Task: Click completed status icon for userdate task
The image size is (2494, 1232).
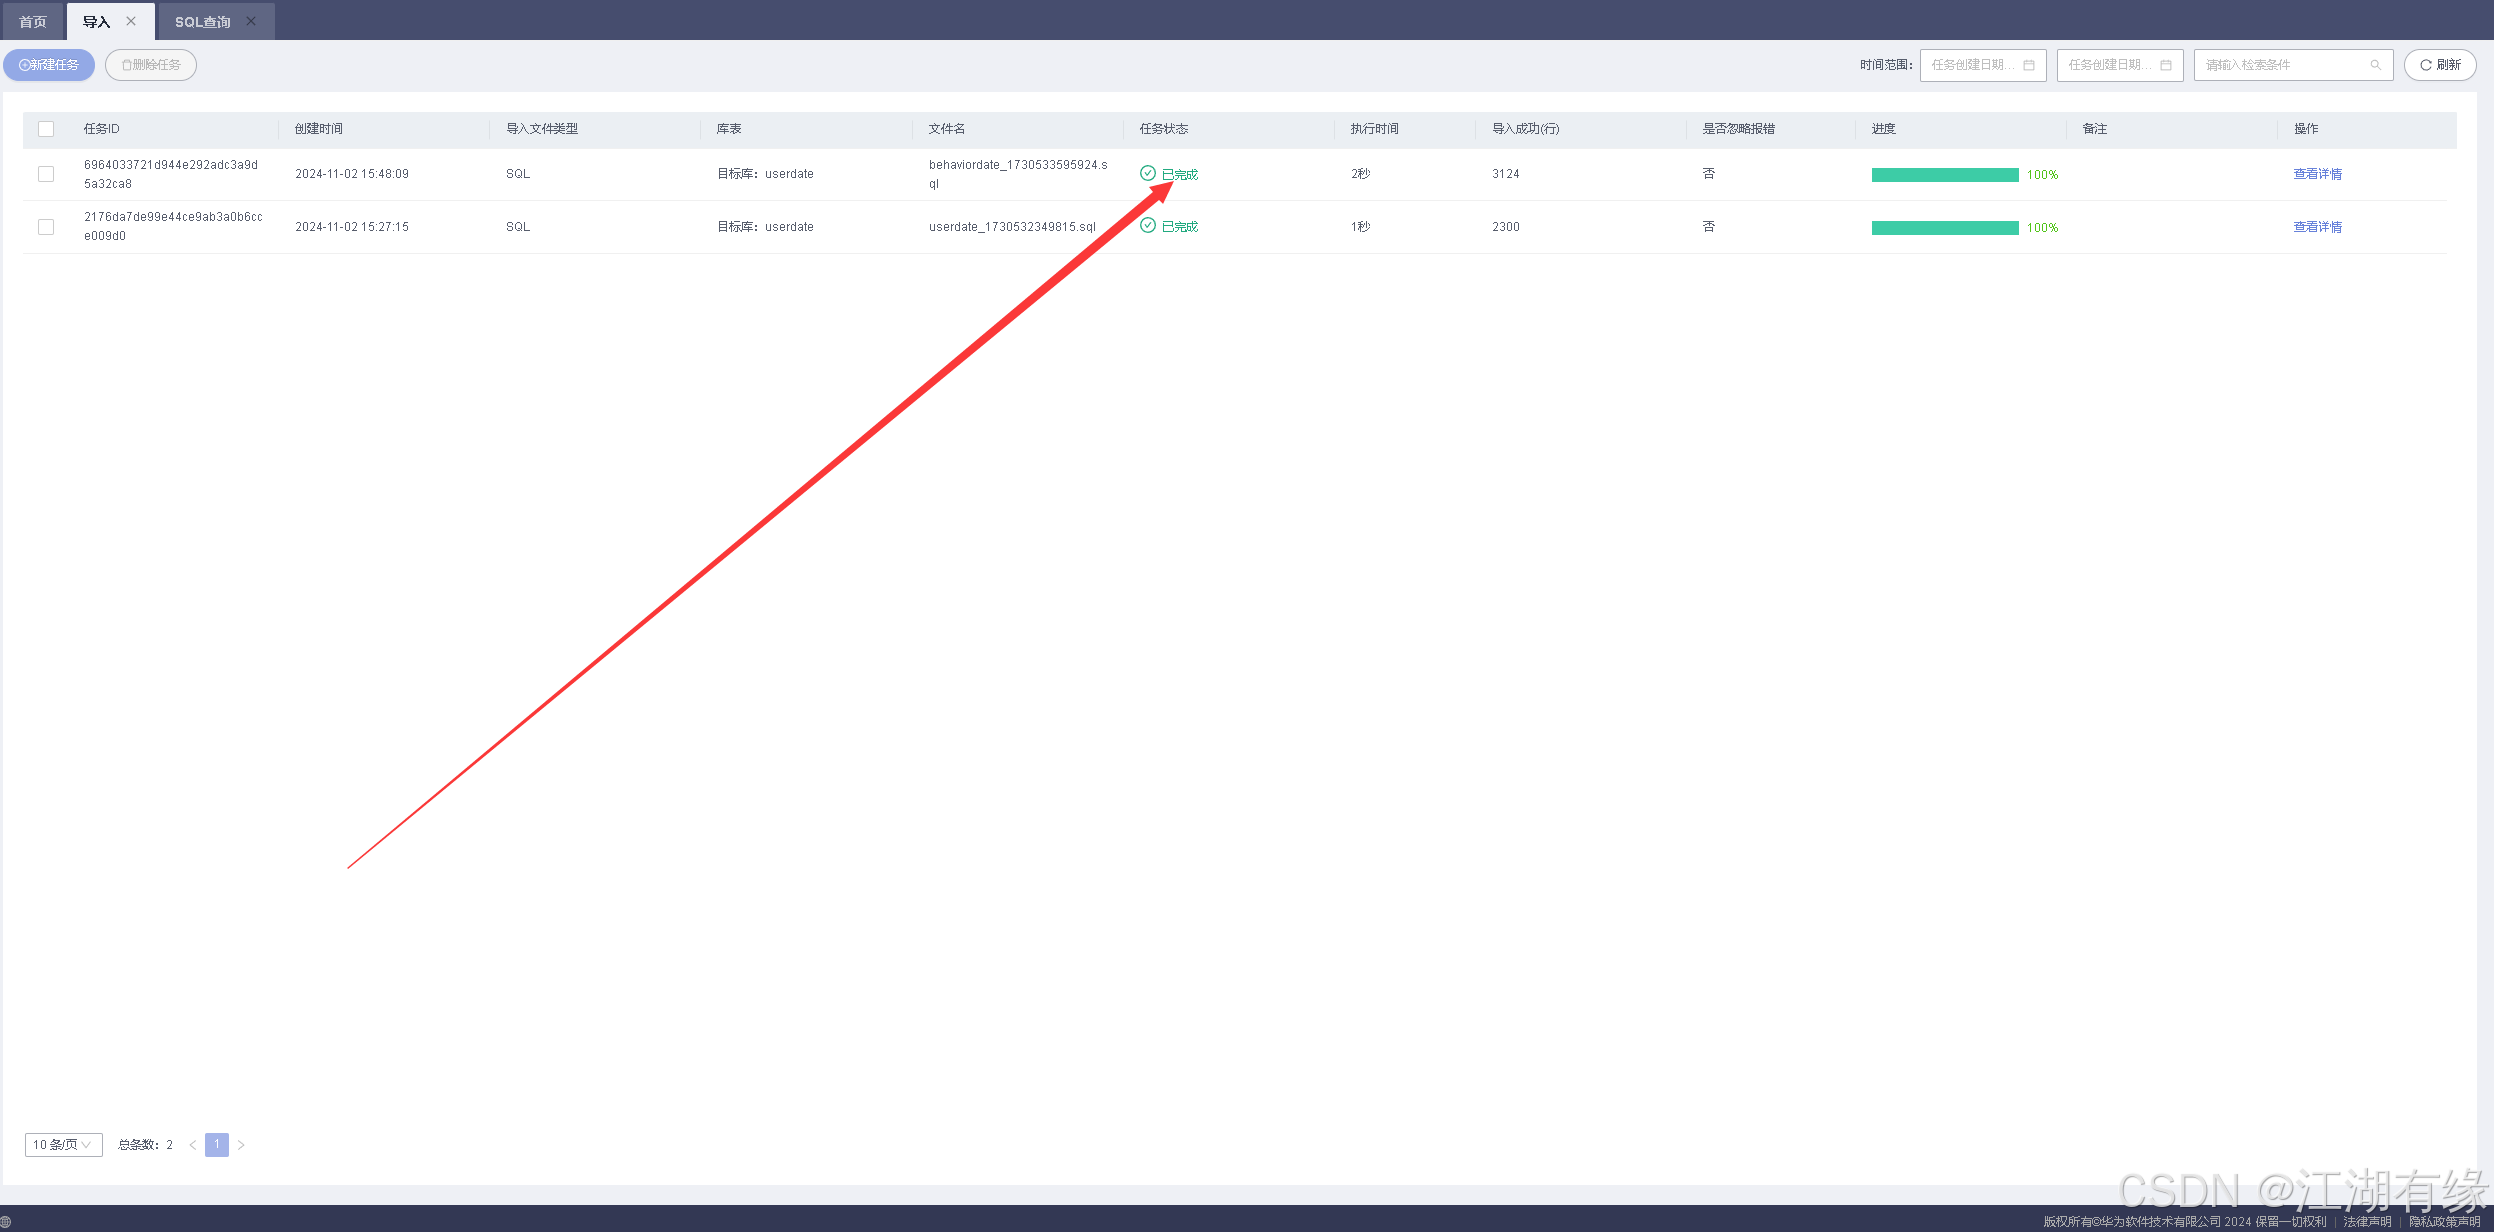Action: click(1148, 226)
